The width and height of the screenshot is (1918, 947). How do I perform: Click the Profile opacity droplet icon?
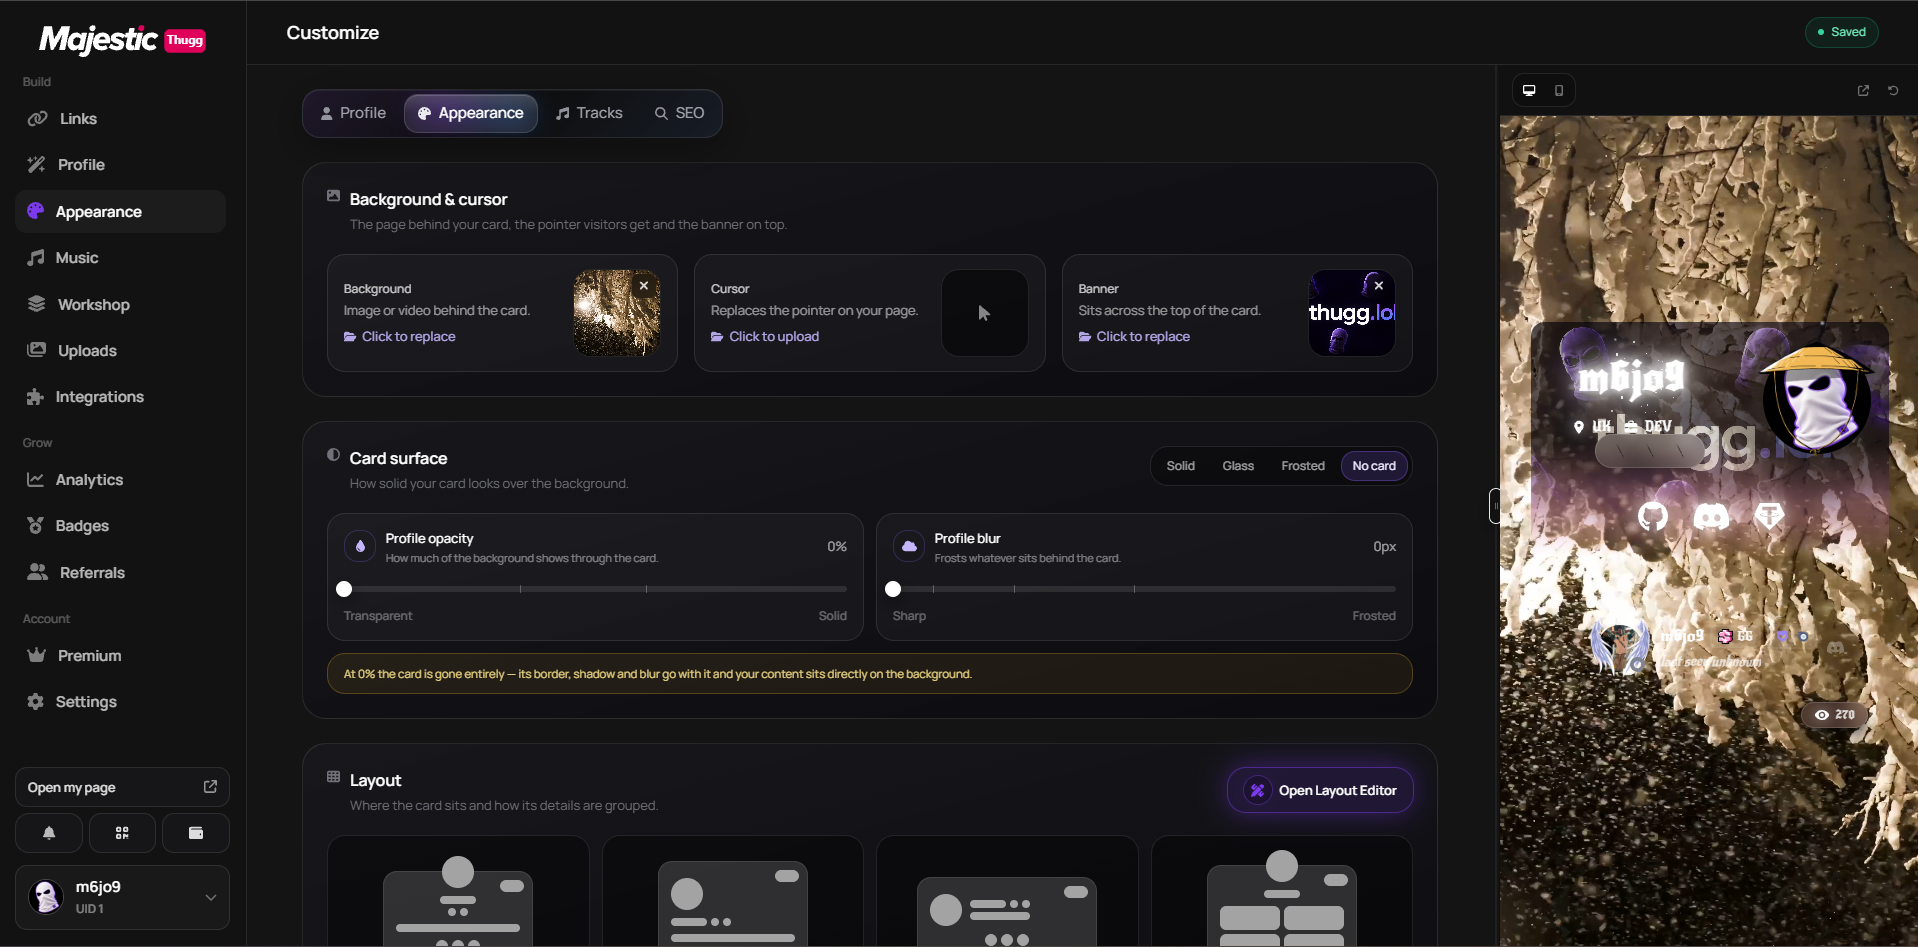click(360, 546)
